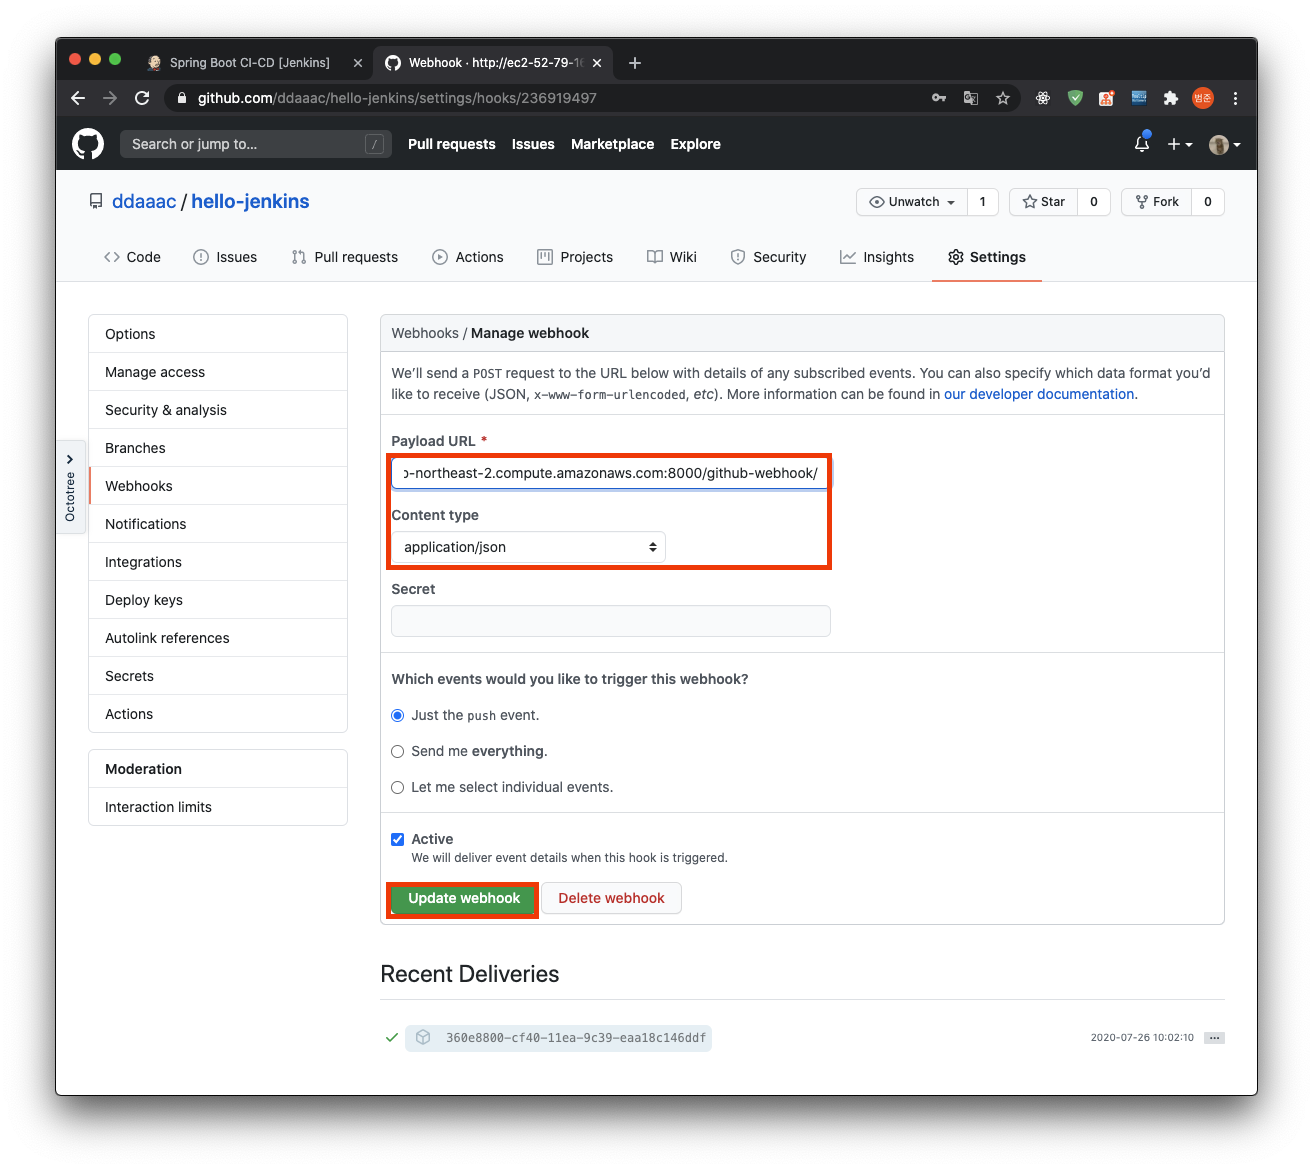Click the translate page icon
The height and width of the screenshot is (1169, 1313).
click(971, 98)
